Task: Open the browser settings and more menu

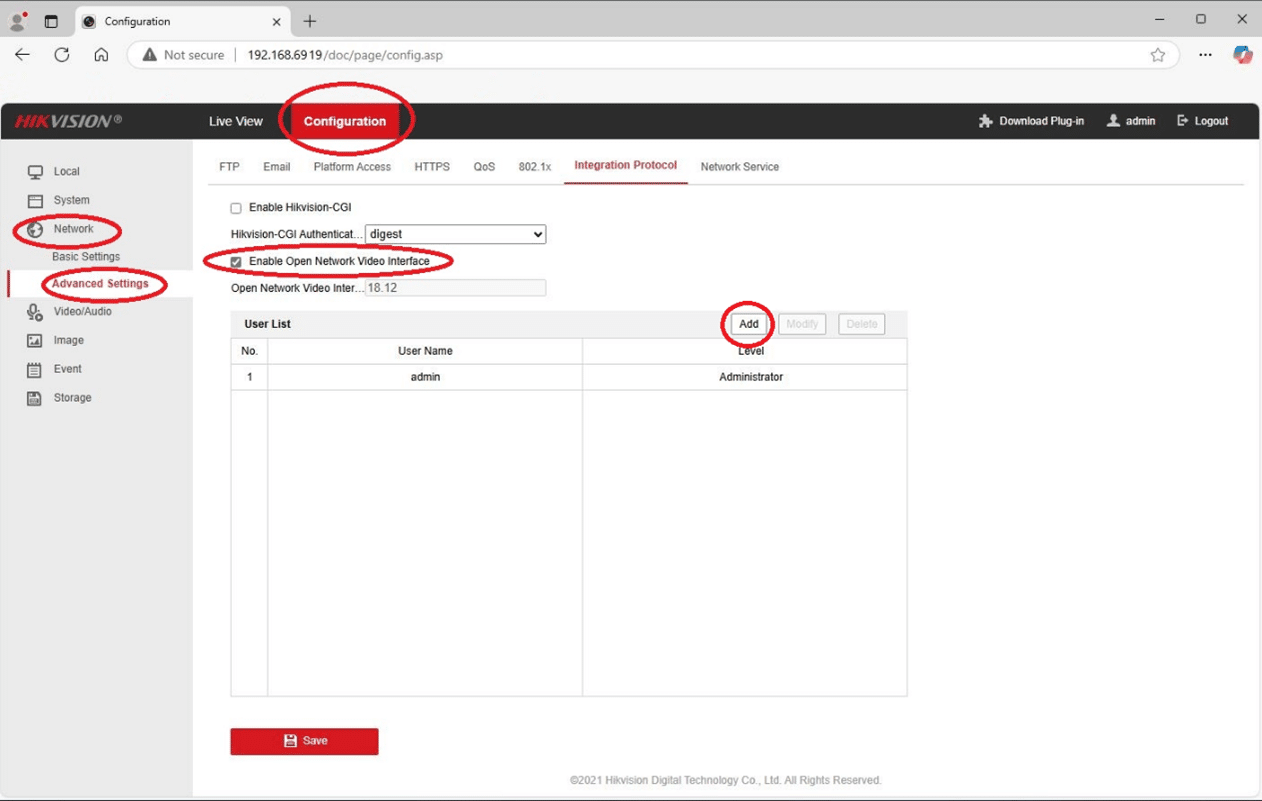Action: pos(1205,55)
